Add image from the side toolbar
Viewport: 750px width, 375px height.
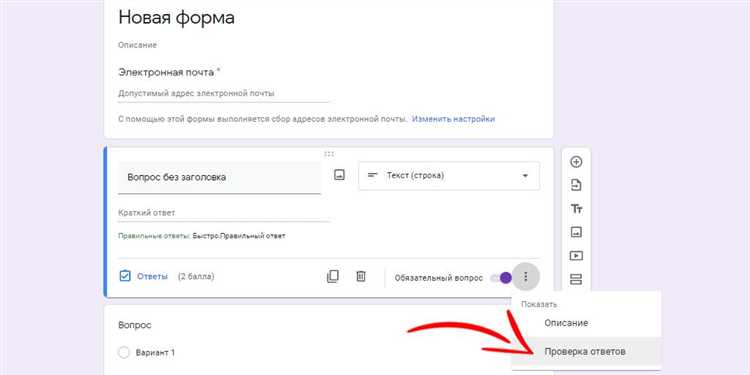click(576, 232)
